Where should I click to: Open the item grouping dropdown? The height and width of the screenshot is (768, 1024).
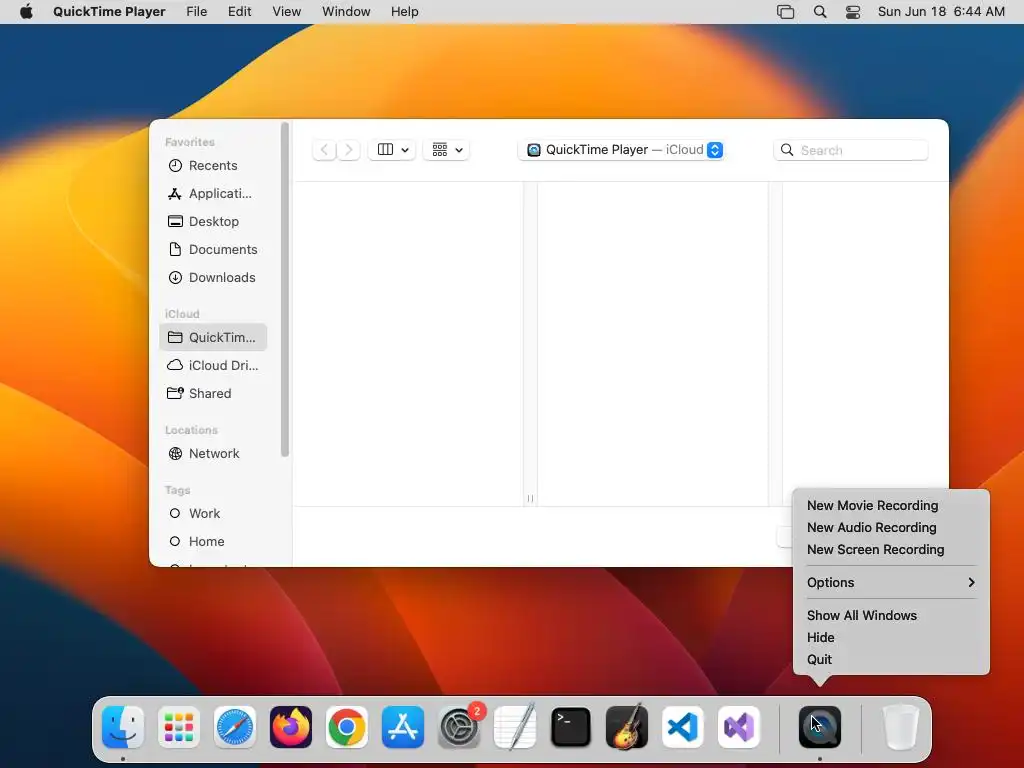[447, 150]
